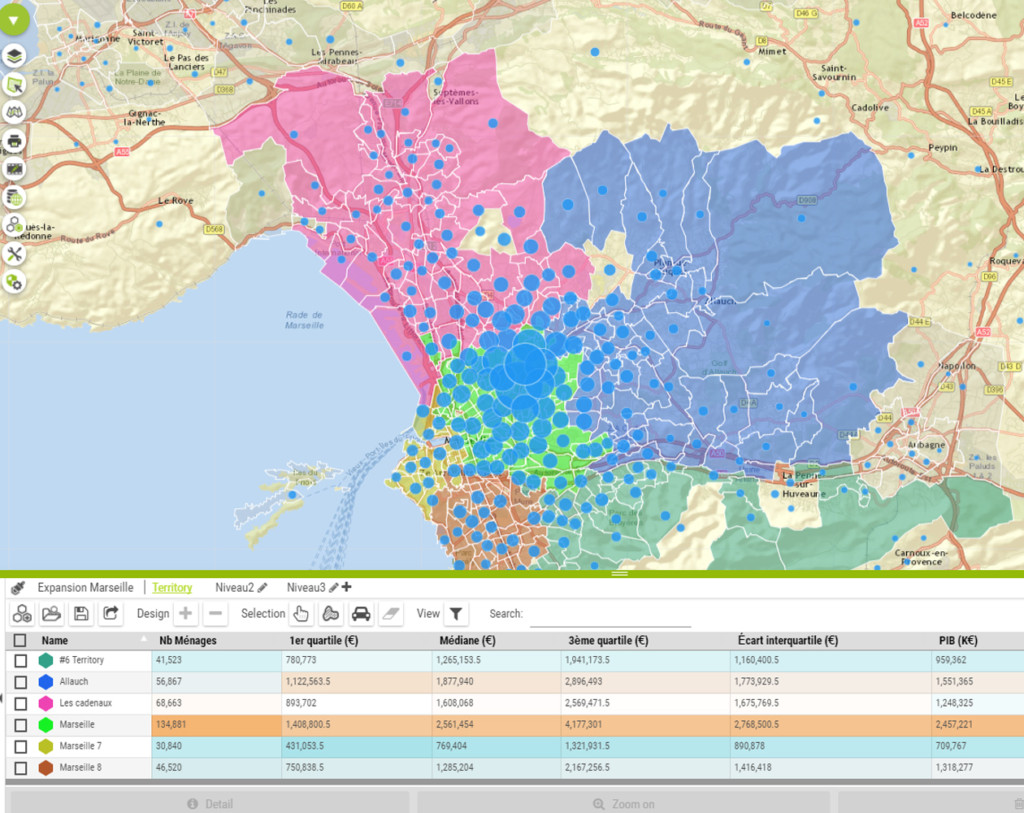Image resolution: width=1024 pixels, height=813 pixels.
Task: Click the funnel filter View icon
Action: (x=455, y=613)
